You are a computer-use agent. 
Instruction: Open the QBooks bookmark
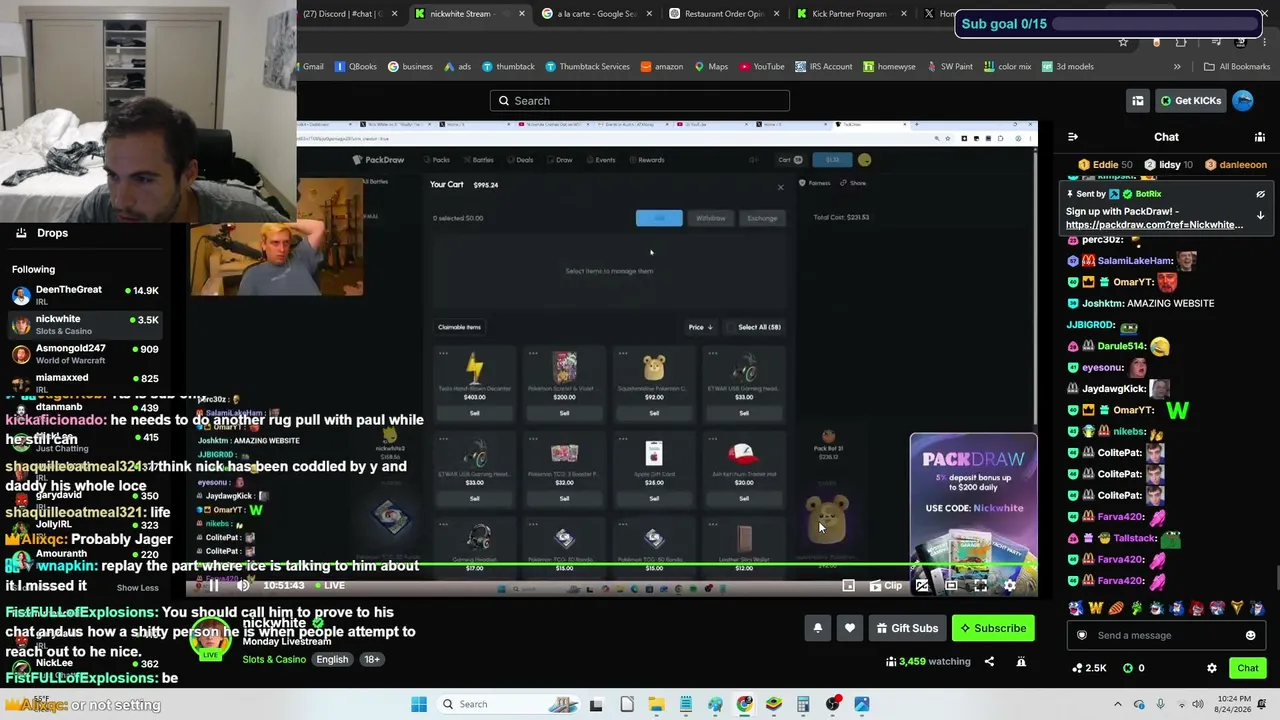(356, 67)
